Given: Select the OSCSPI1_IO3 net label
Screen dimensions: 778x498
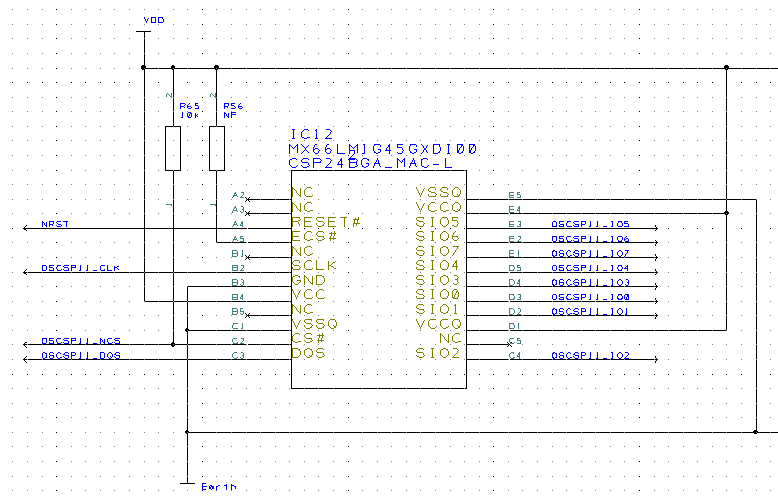Looking at the screenshot, I should point(590,283).
